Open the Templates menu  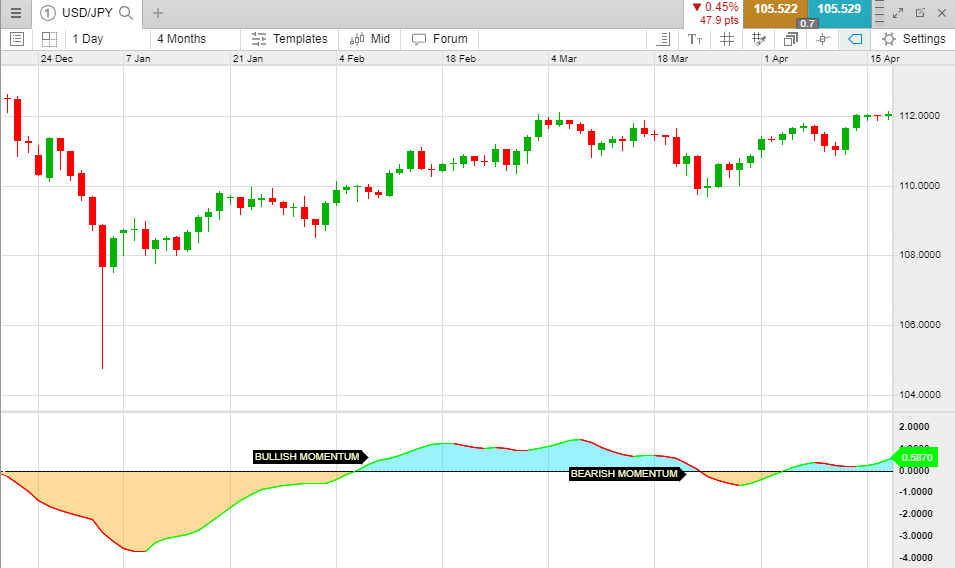[290, 39]
